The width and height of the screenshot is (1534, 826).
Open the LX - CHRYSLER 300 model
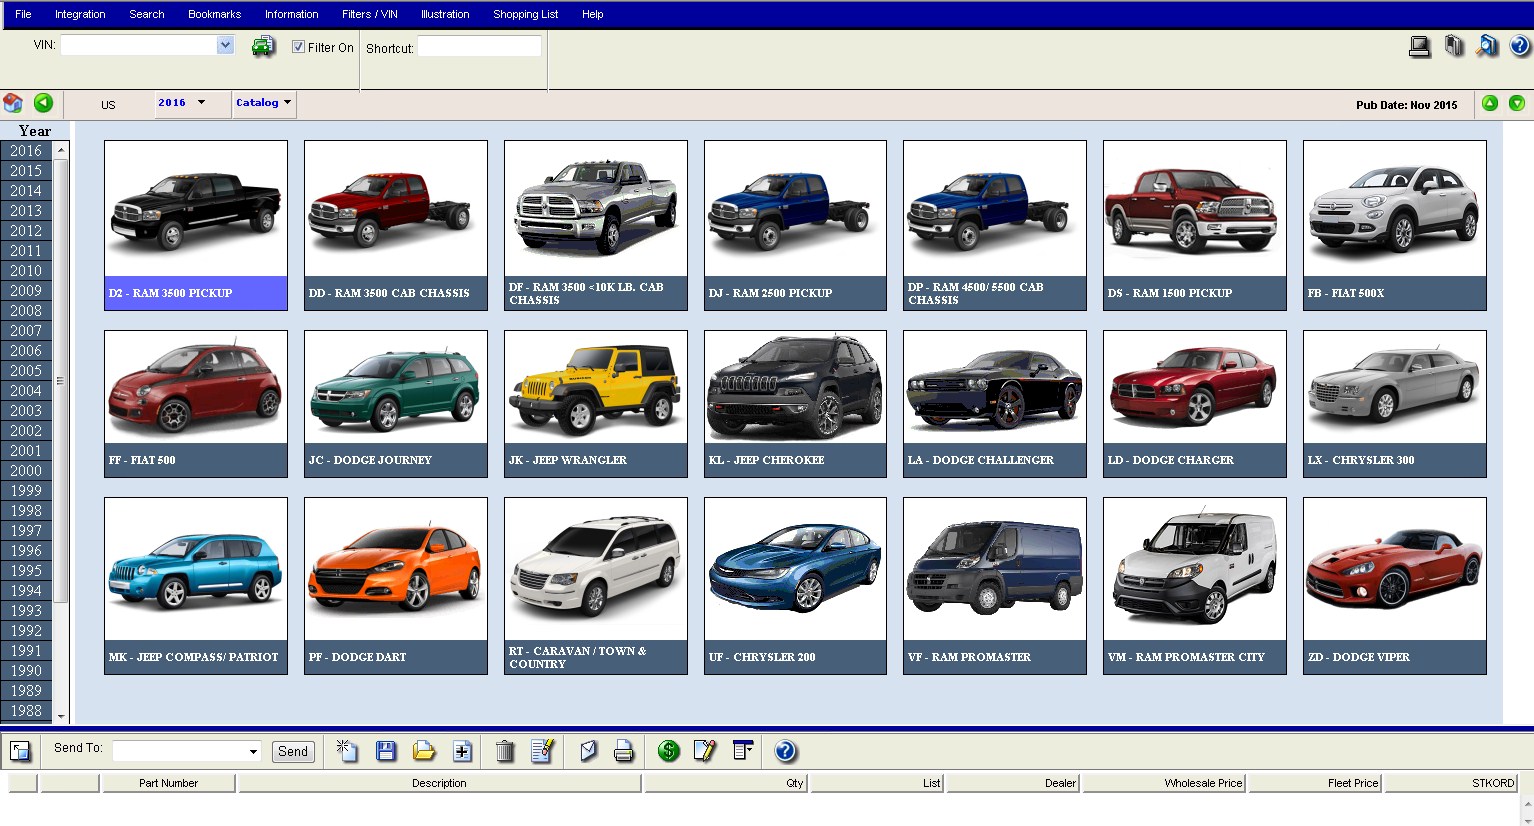coord(1395,403)
